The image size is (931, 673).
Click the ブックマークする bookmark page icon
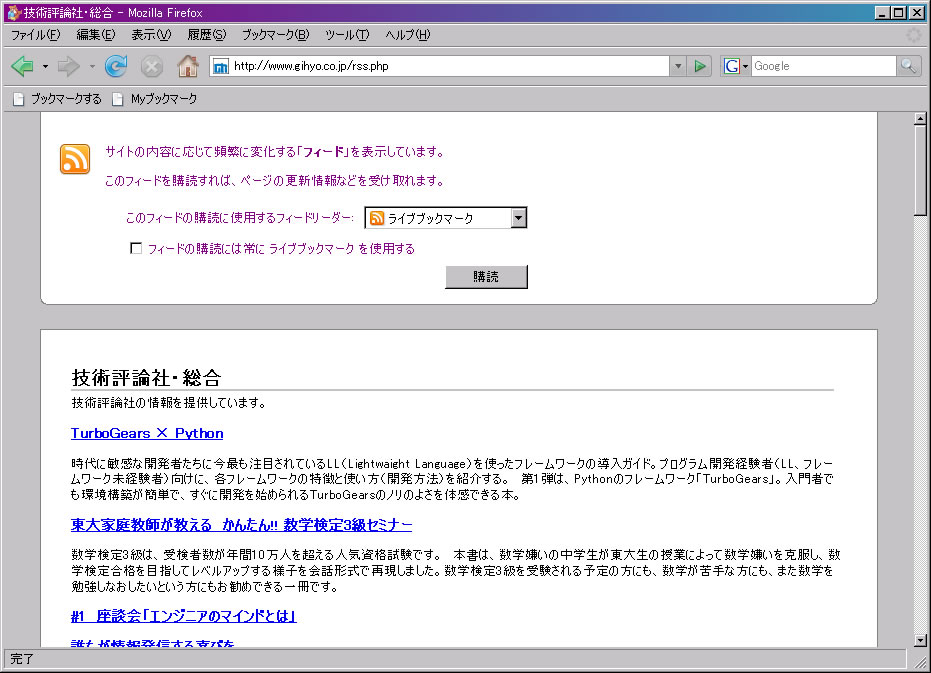[x=18, y=99]
